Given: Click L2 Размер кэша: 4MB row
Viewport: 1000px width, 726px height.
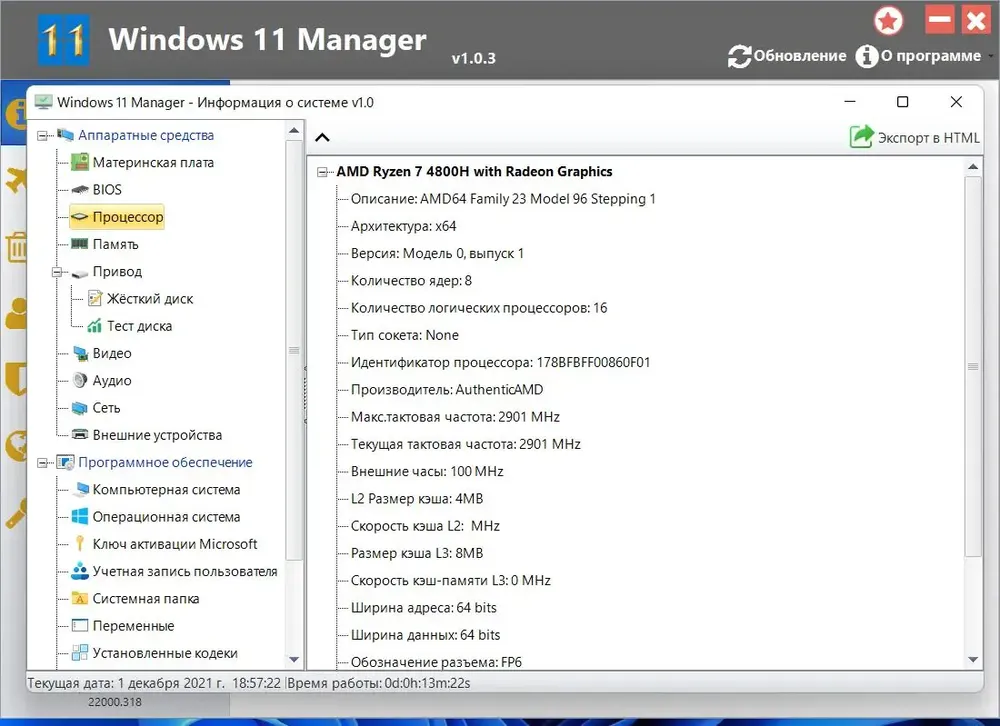Looking at the screenshot, I should coord(417,499).
